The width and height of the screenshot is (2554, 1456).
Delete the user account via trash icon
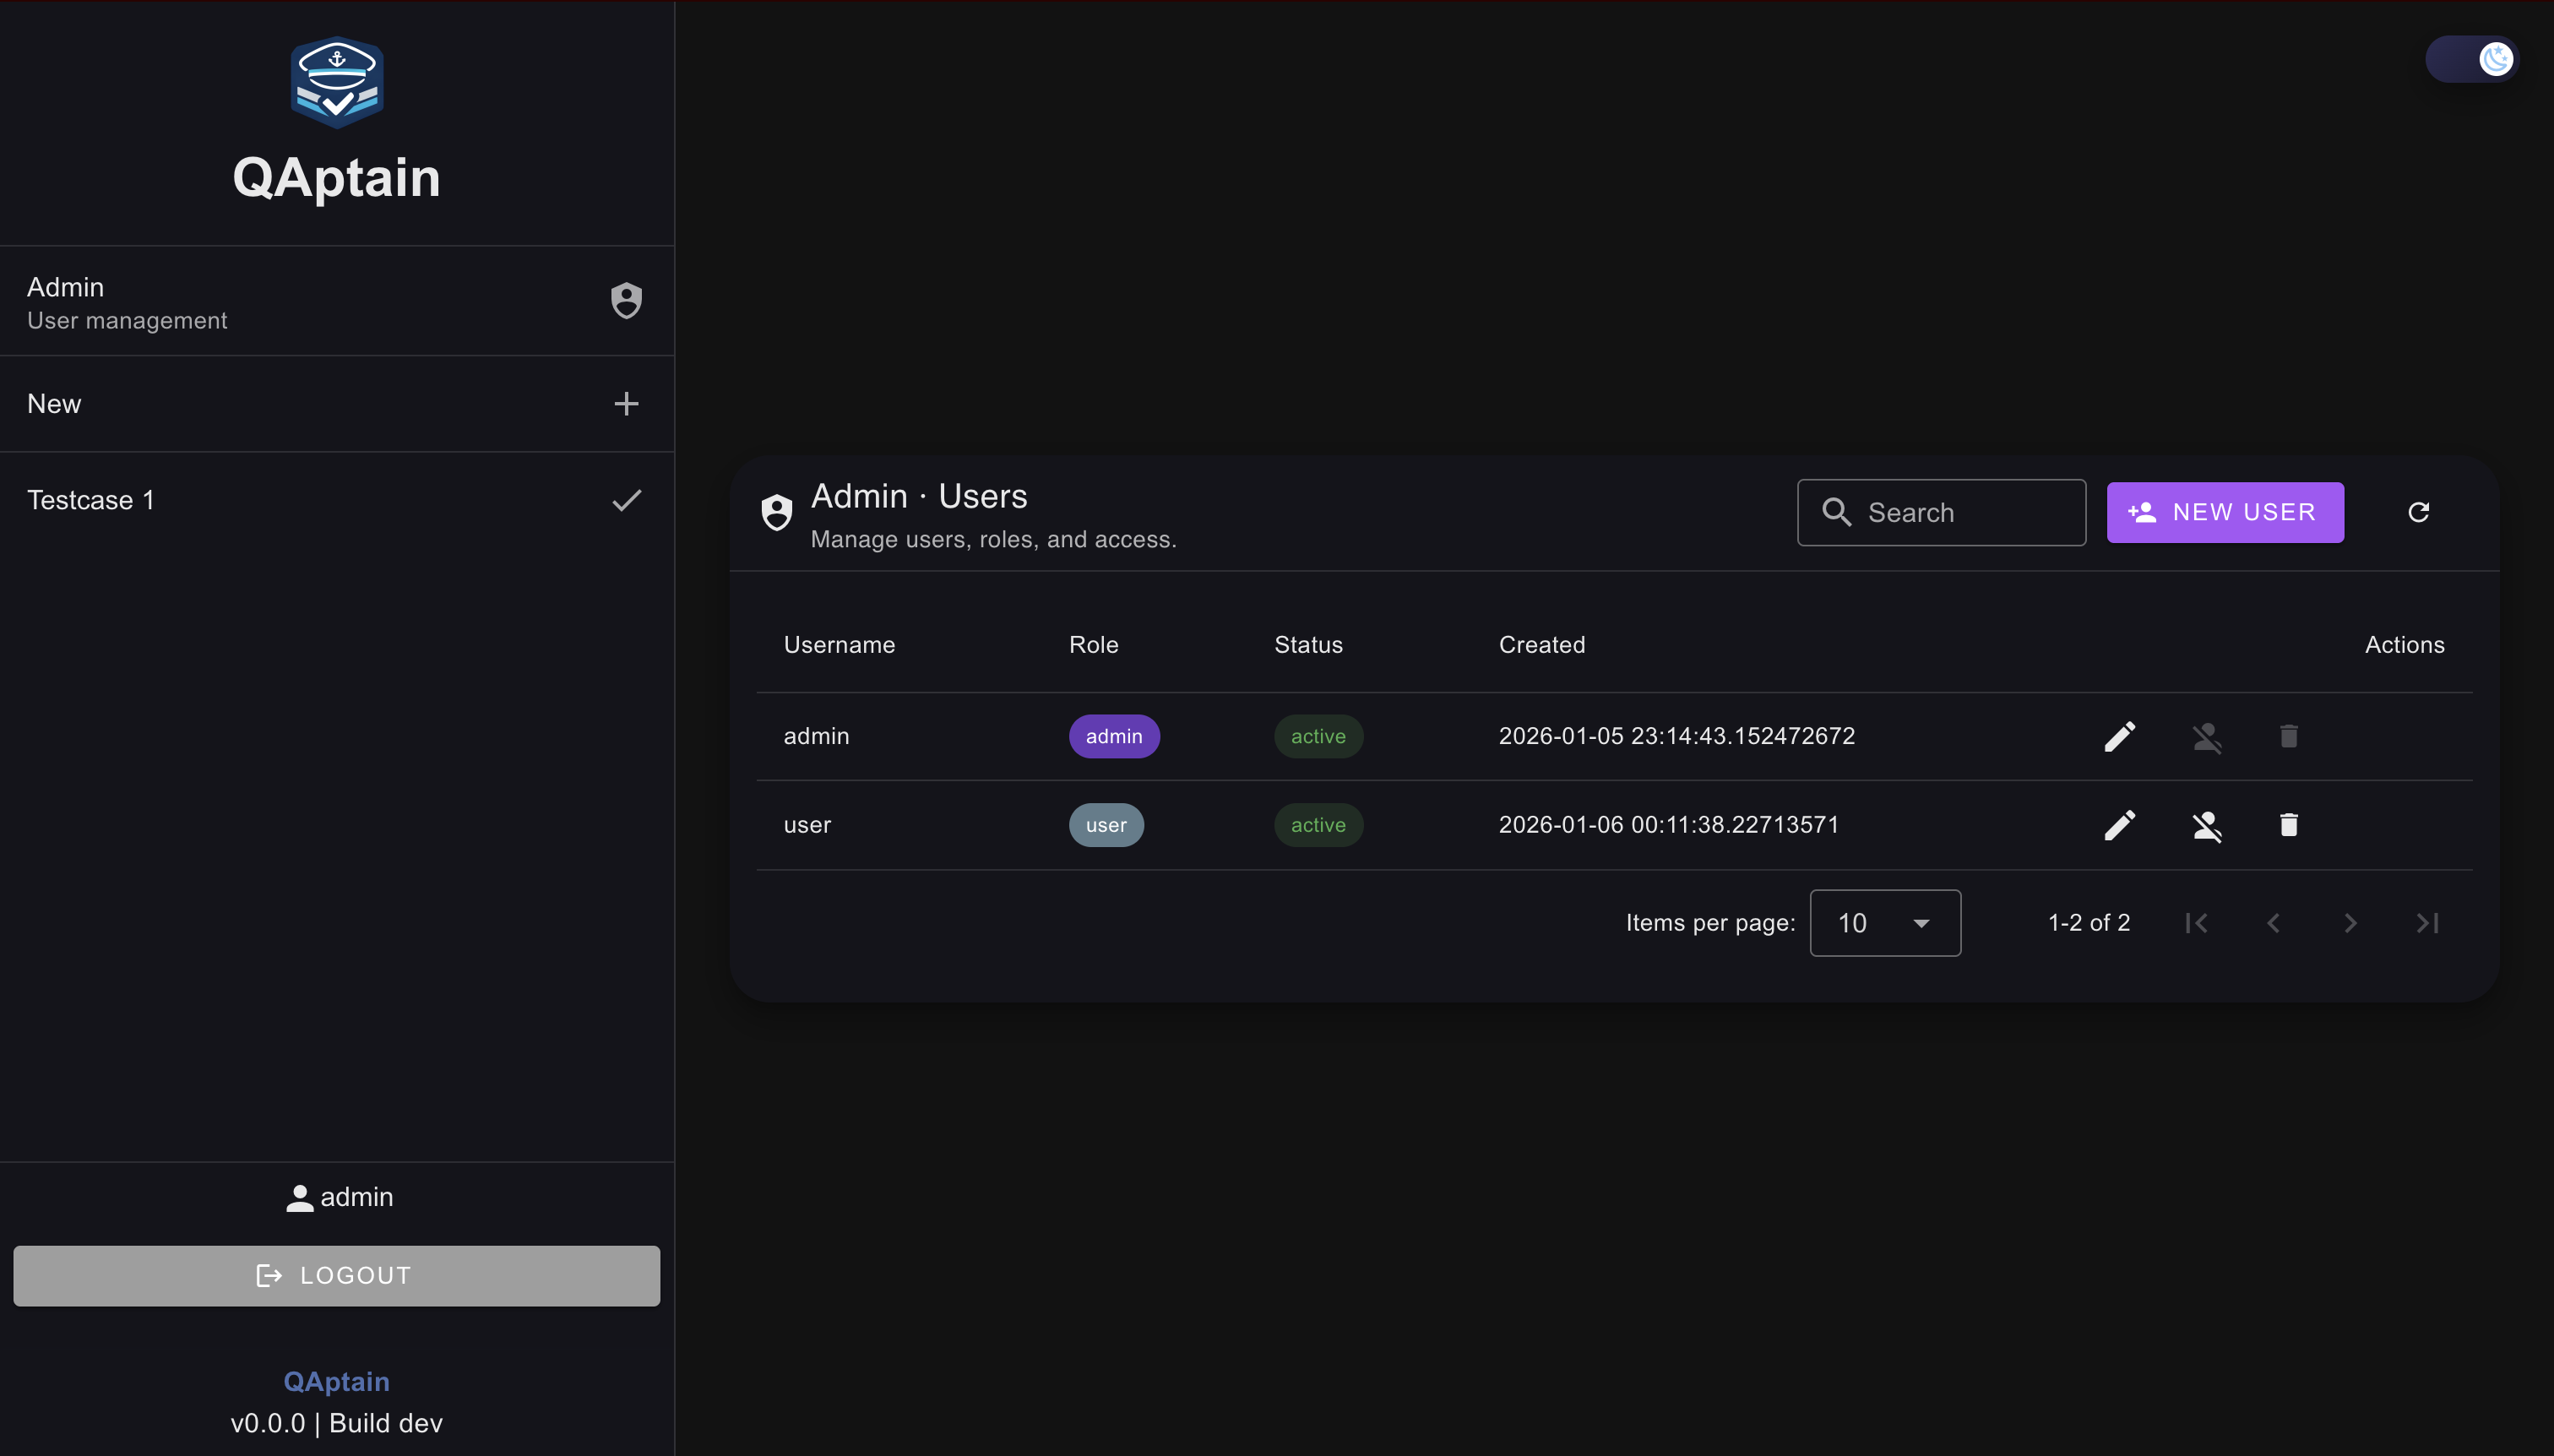pos(2288,825)
